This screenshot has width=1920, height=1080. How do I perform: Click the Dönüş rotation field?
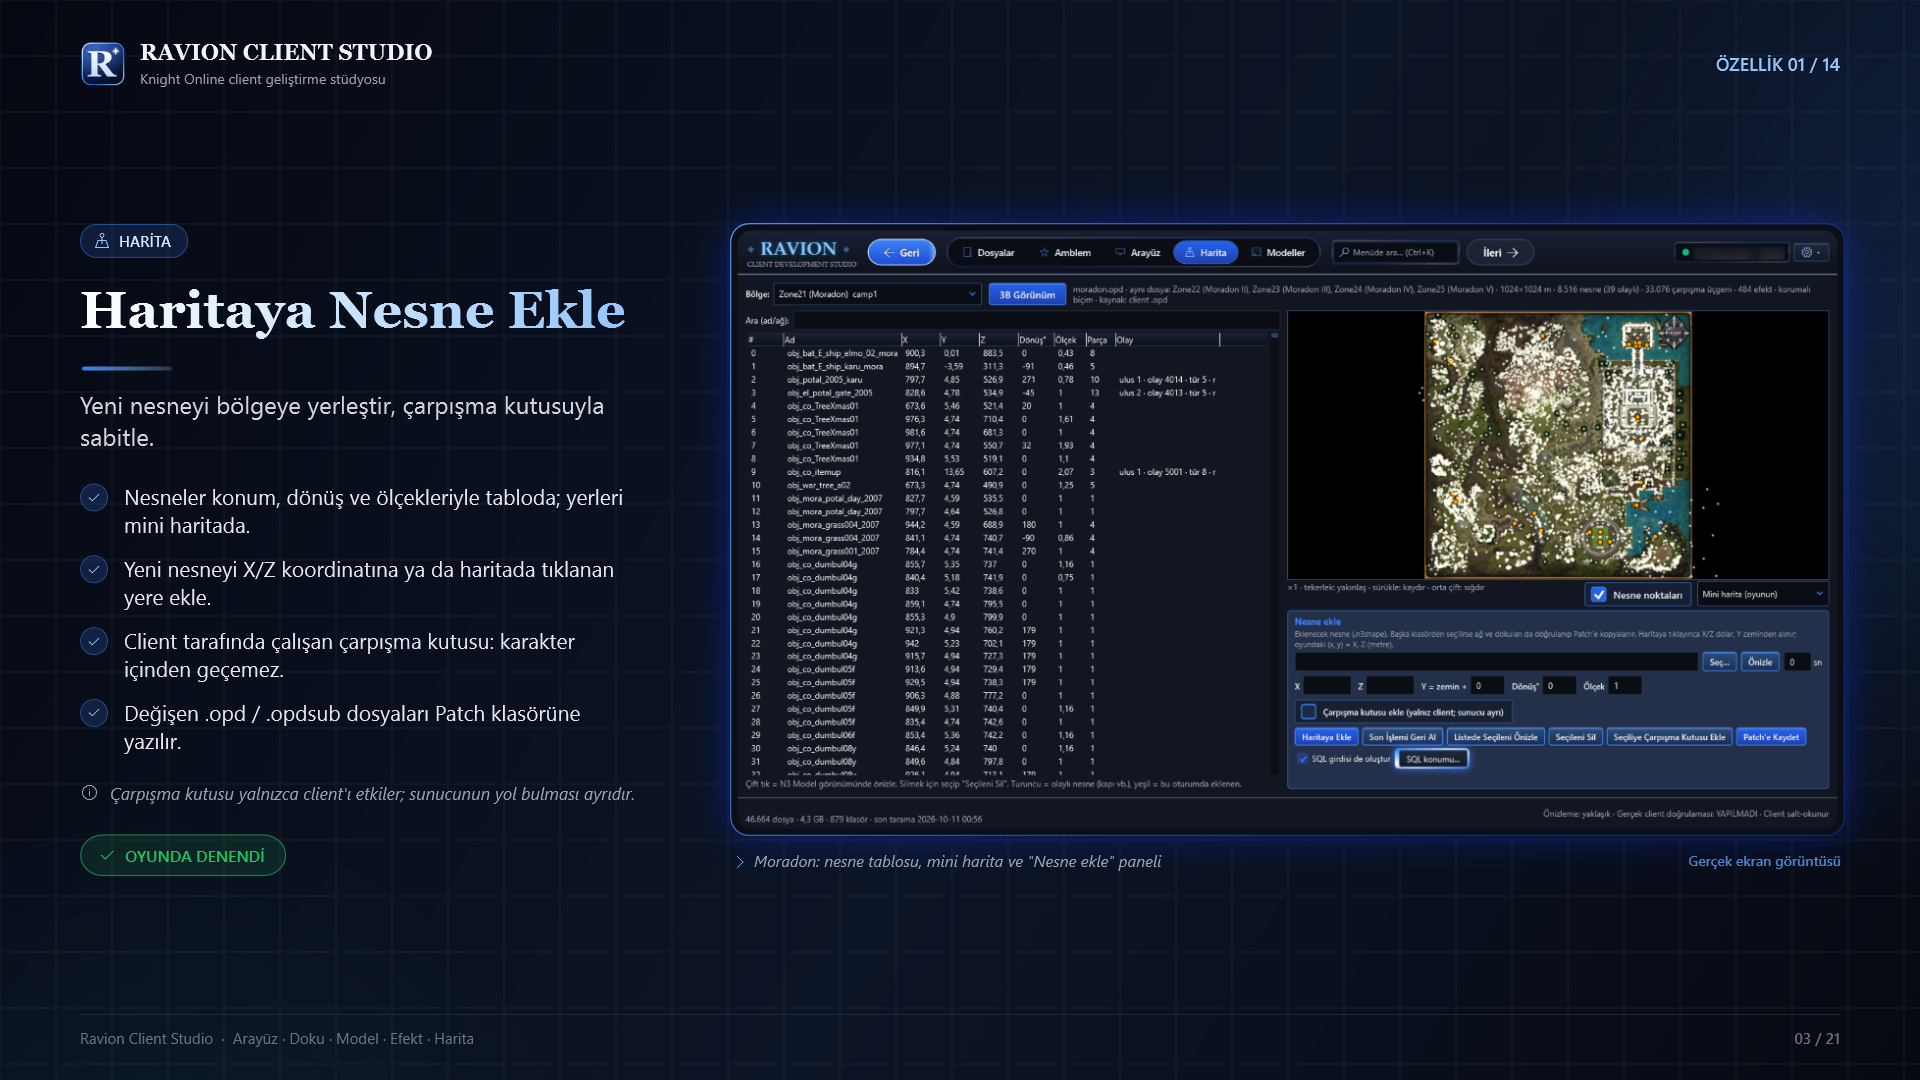click(x=1558, y=686)
